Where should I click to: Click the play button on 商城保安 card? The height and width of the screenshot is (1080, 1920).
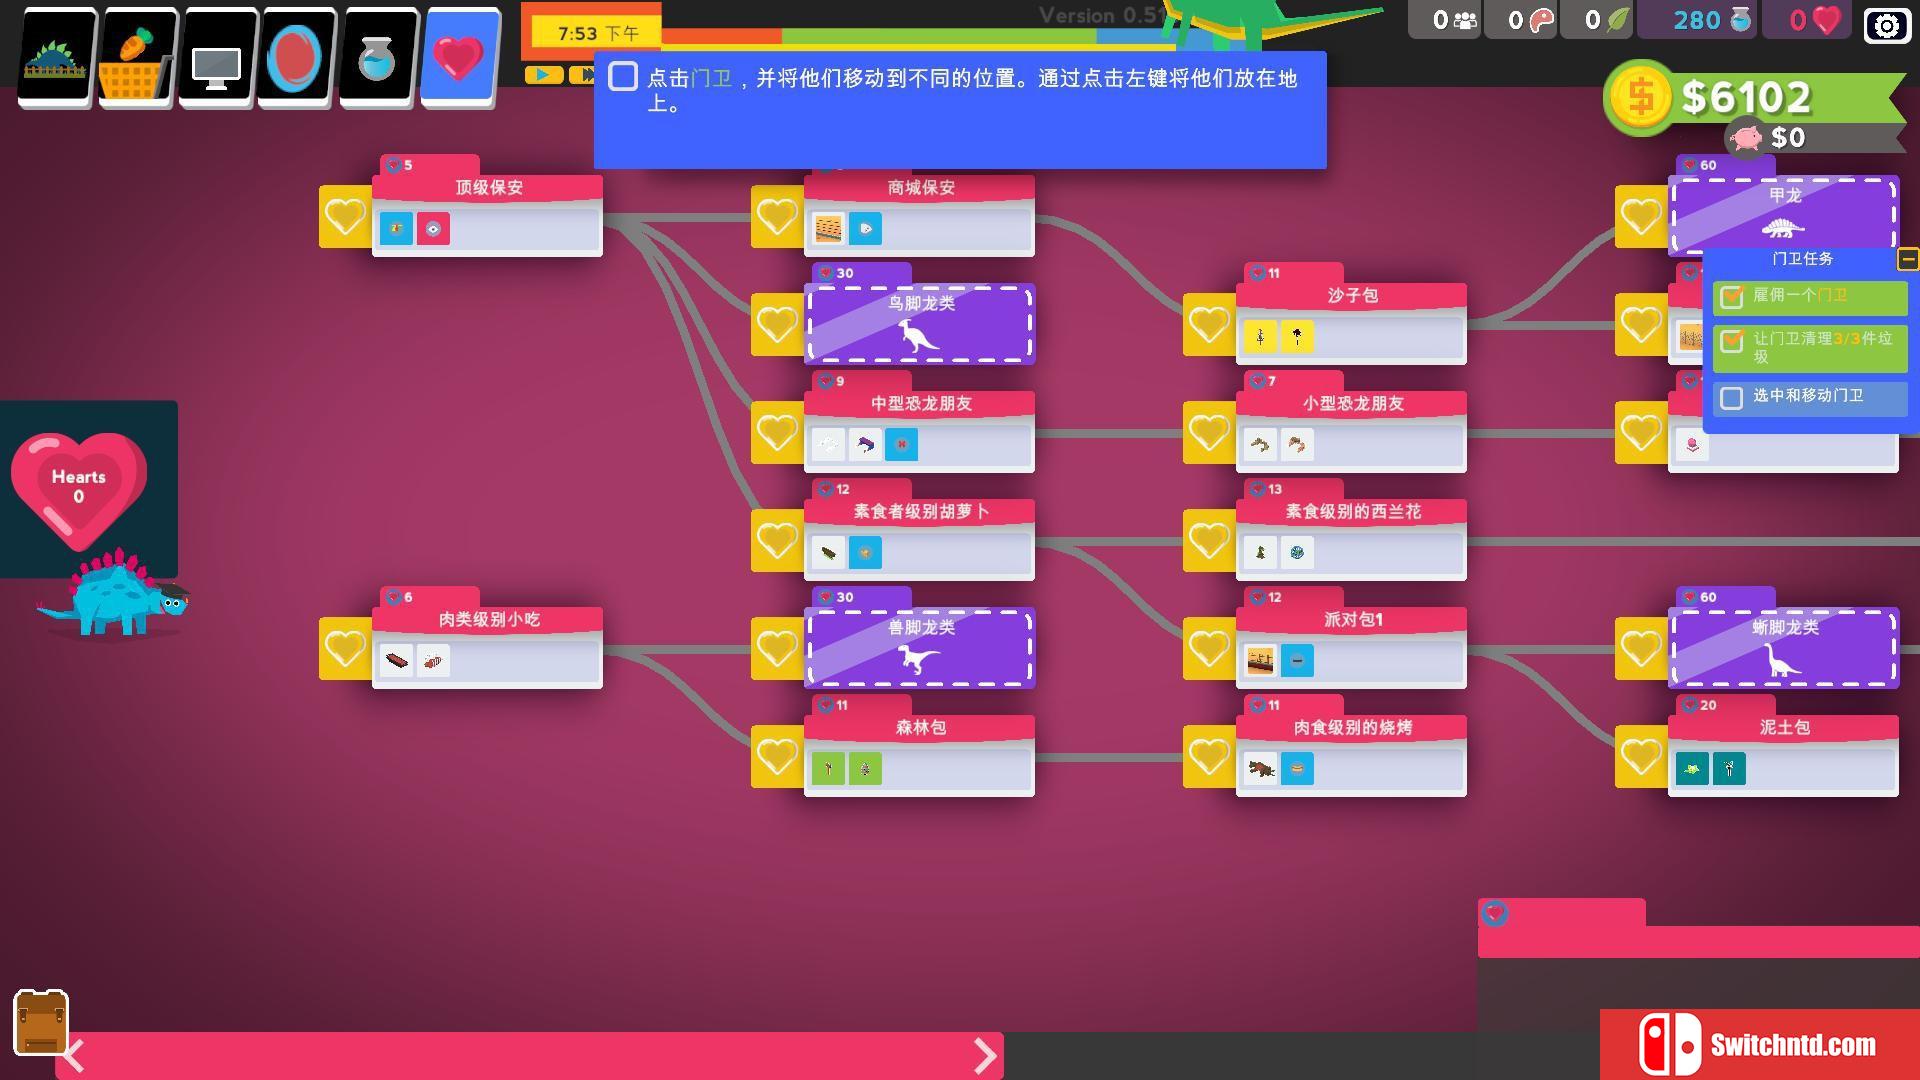866,228
